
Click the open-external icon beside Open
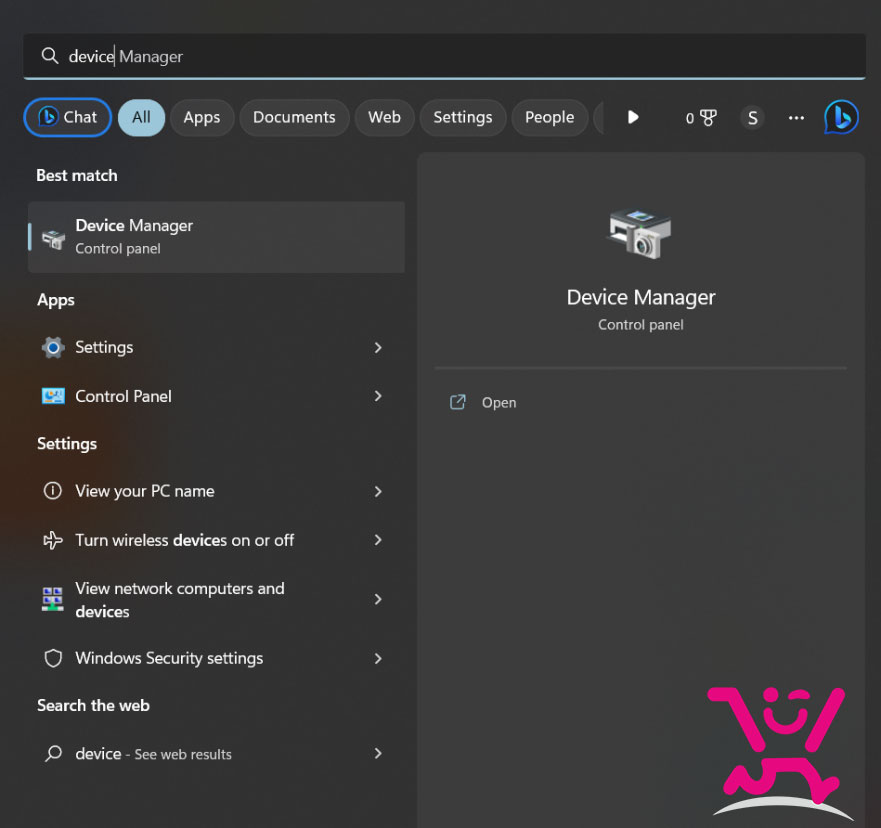pos(457,402)
